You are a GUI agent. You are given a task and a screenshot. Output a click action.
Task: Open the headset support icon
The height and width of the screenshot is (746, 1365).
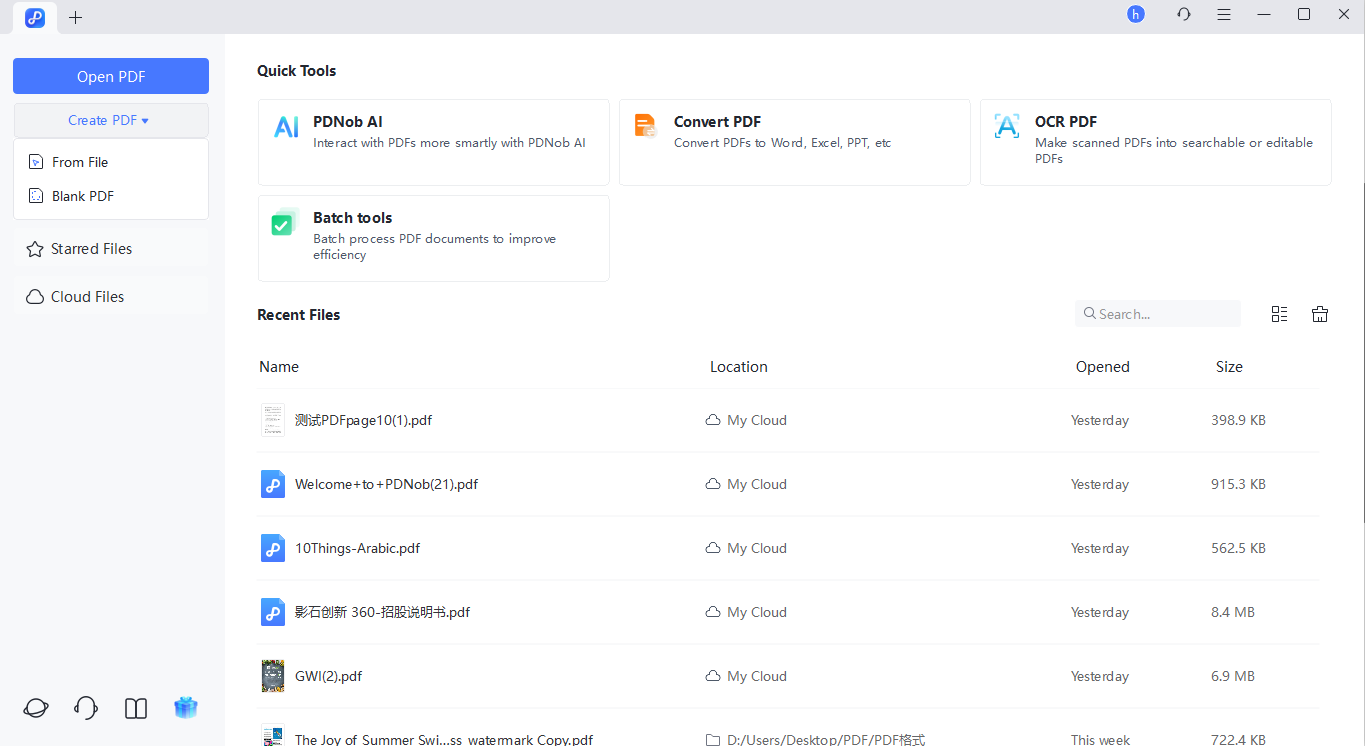86,708
